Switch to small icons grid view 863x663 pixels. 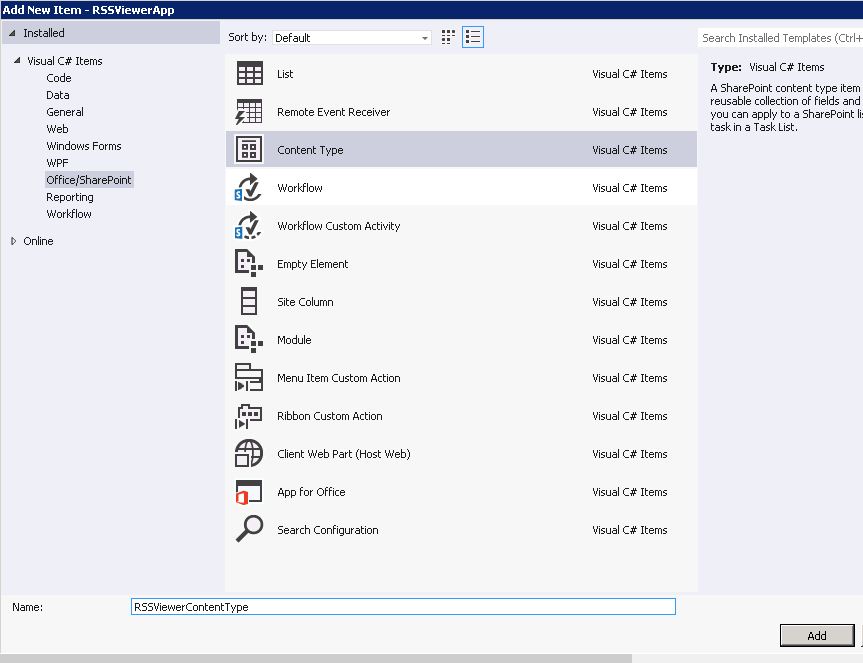click(448, 37)
